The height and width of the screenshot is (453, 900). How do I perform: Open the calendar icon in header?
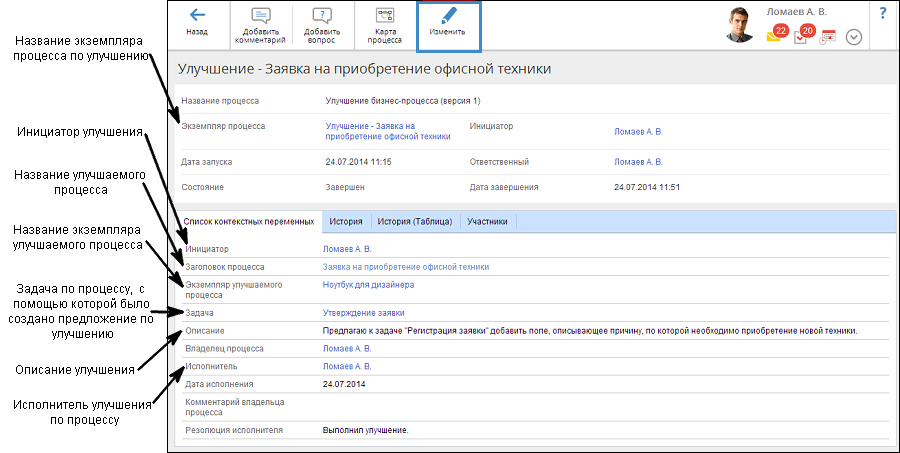point(827,37)
